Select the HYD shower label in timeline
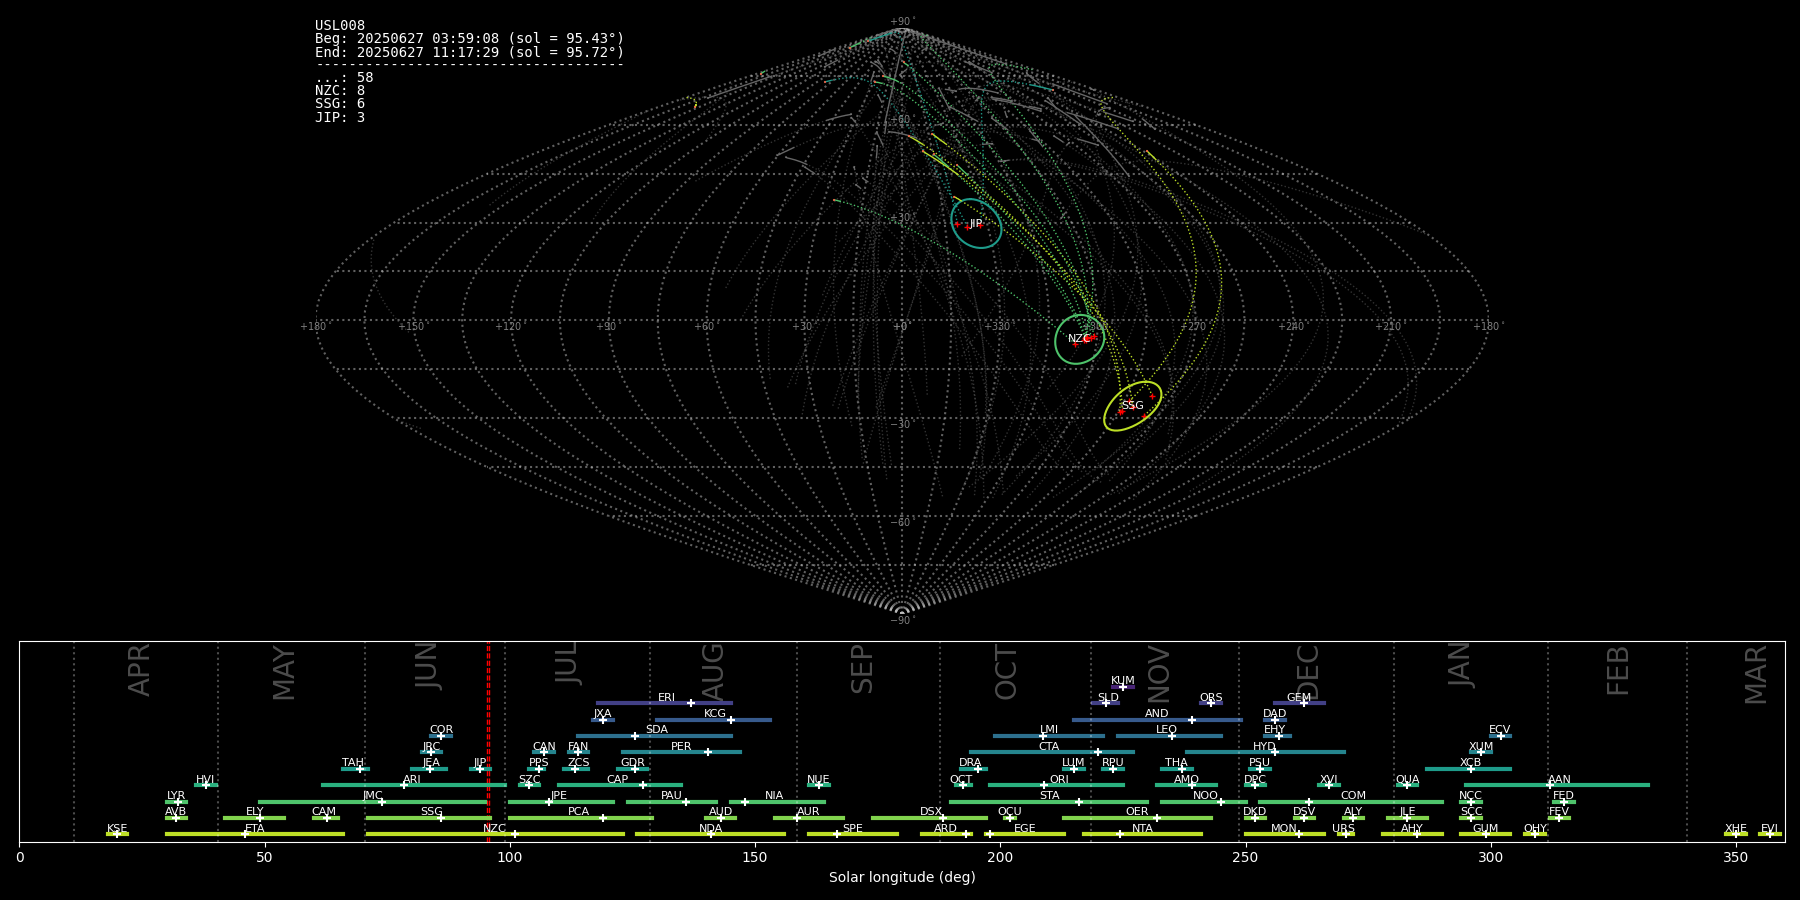The image size is (1800, 900). 1265,747
